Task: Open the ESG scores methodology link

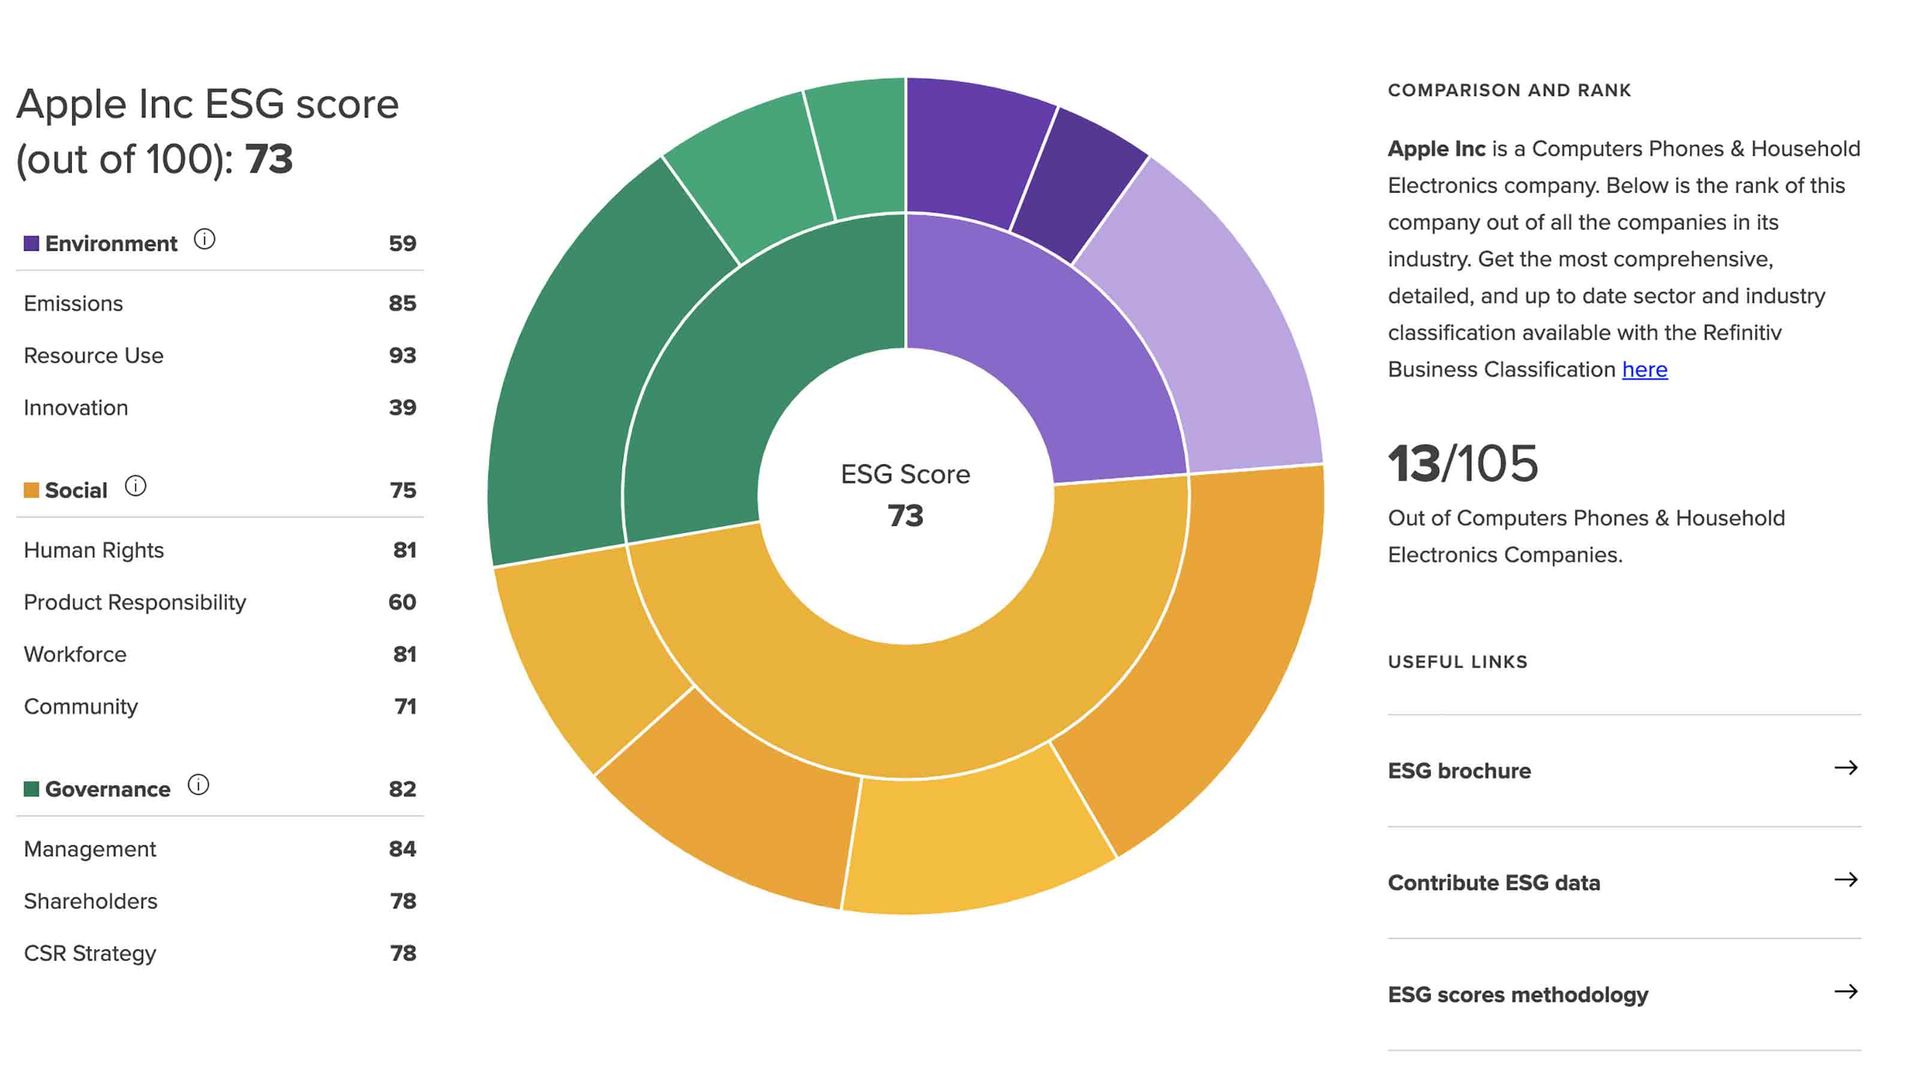Action: pyautogui.click(x=1516, y=994)
